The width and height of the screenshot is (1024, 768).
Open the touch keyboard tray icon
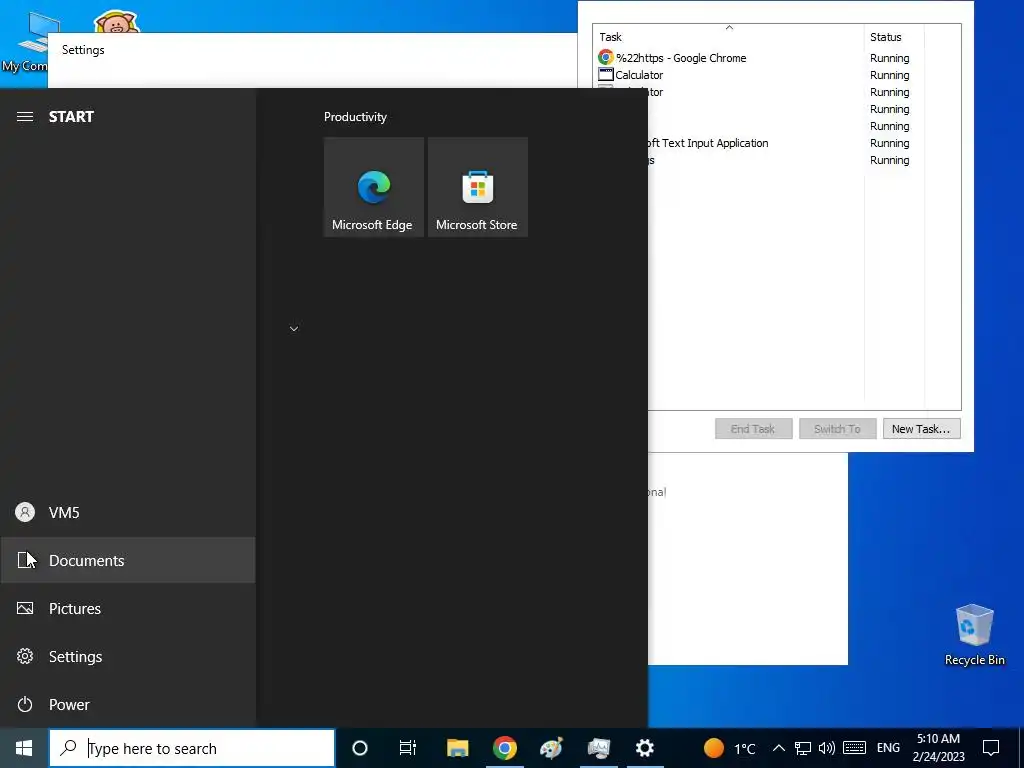[854, 748]
